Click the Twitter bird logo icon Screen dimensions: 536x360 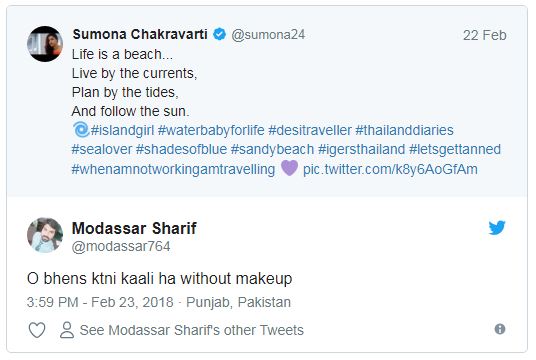497,228
